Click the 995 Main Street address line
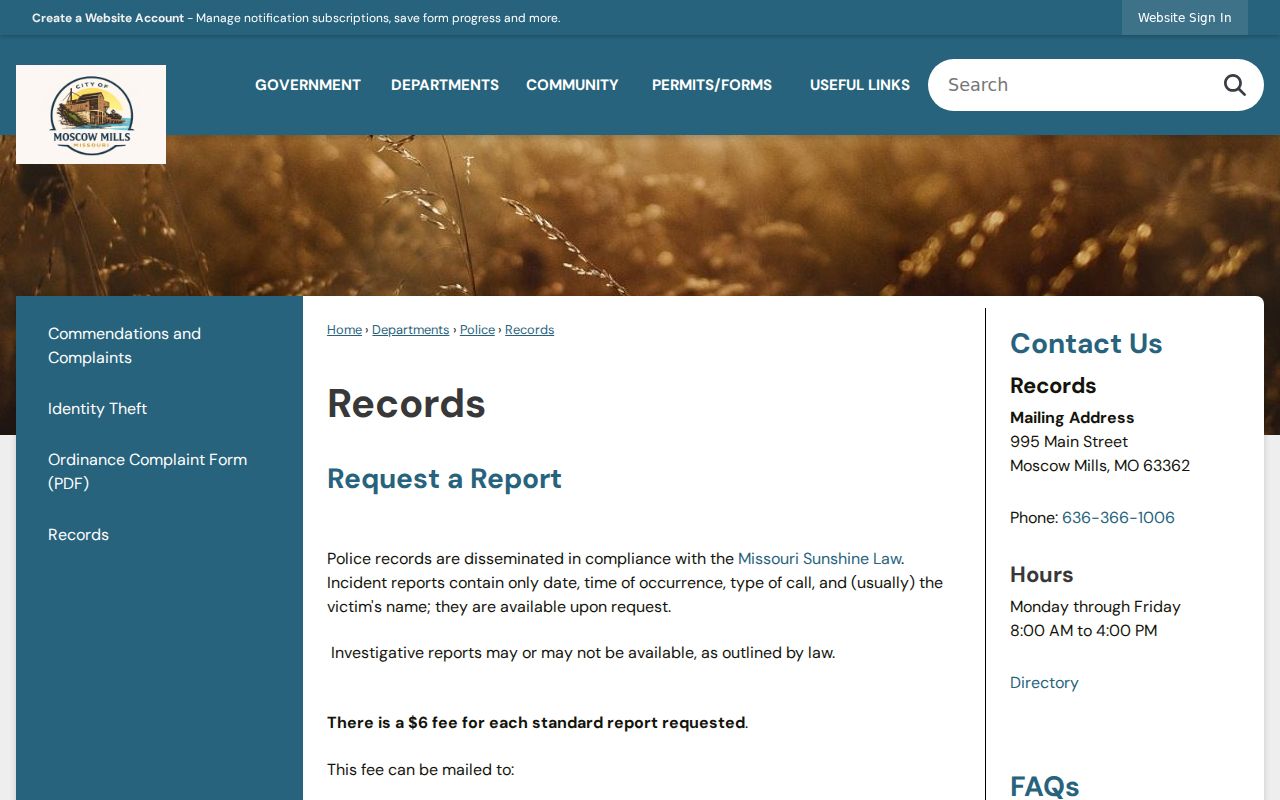This screenshot has height=800, width=1280. 1069,442
